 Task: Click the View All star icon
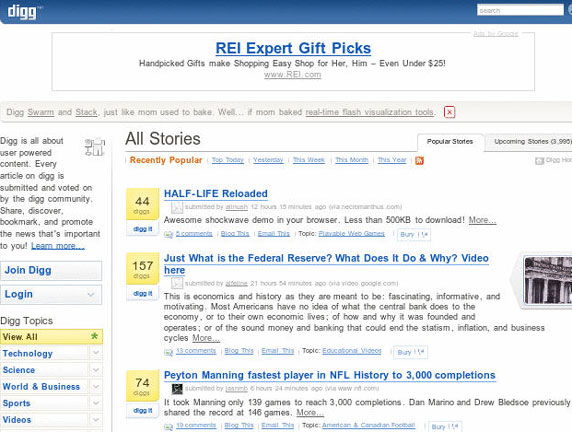pos(94,336)
